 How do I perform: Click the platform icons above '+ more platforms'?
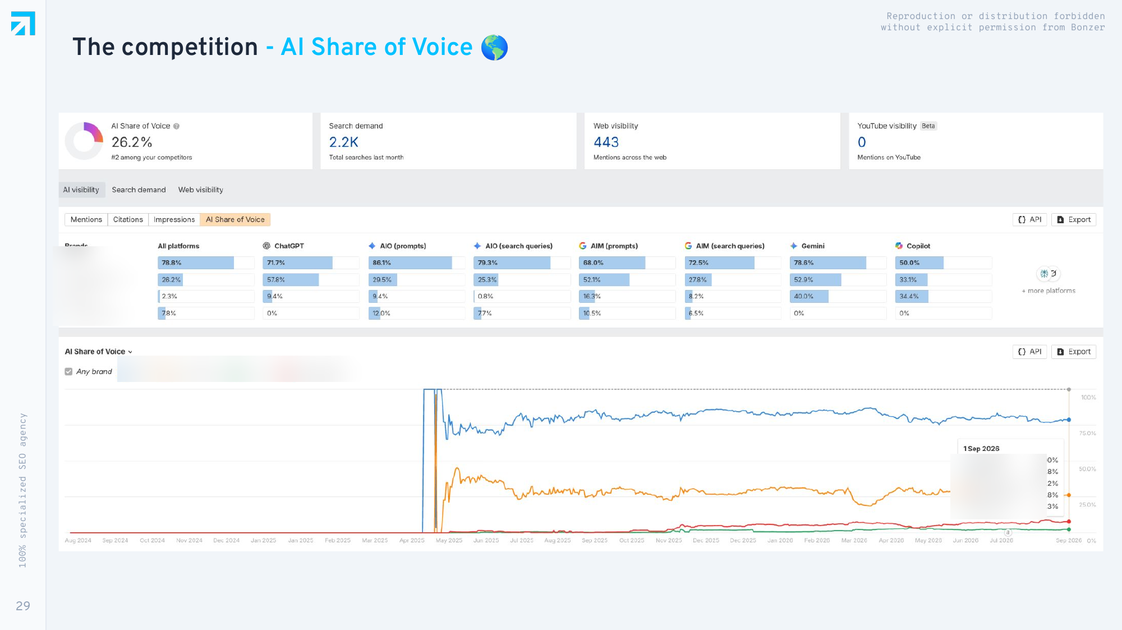point(1048,273)
